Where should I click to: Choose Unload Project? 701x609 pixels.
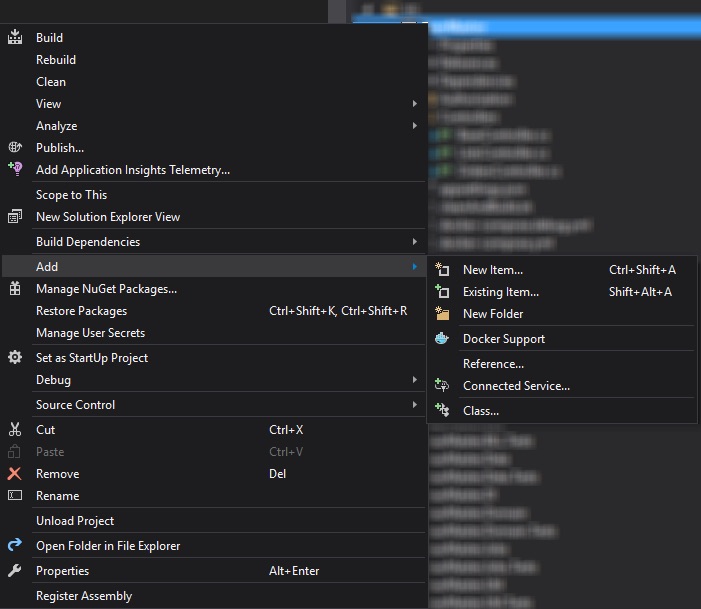pyautogui.click(x=214, y=520)
